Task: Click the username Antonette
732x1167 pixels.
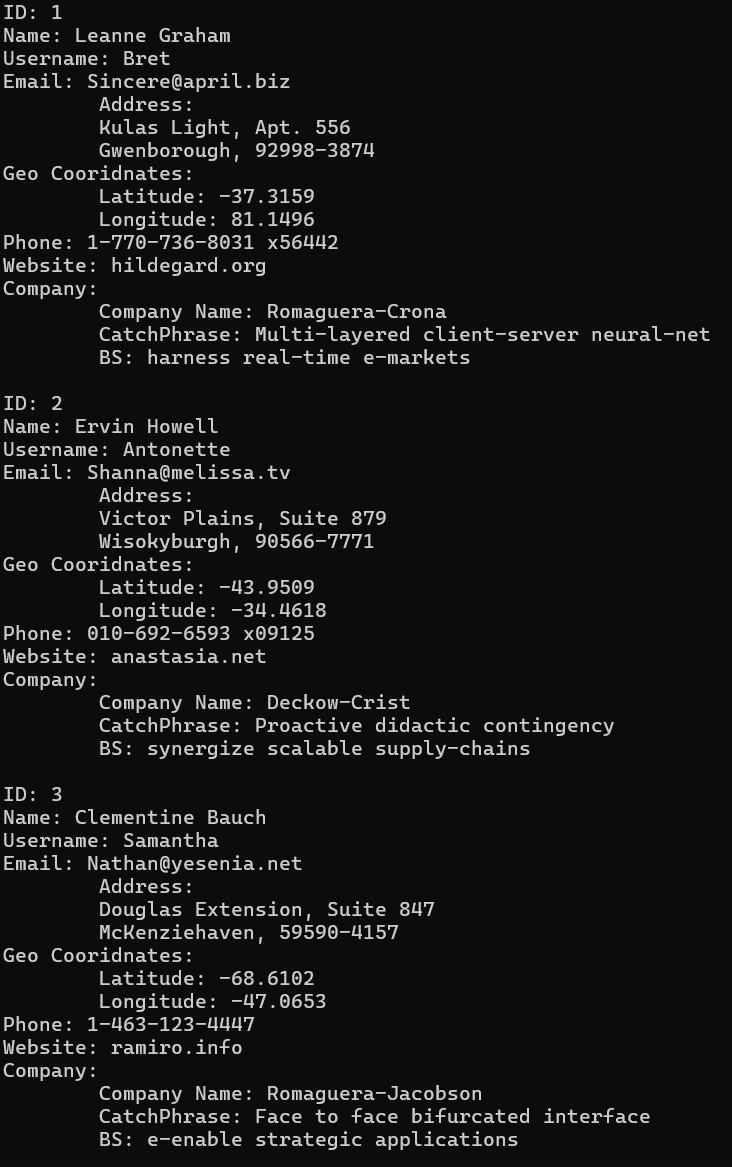Action: 176,450
